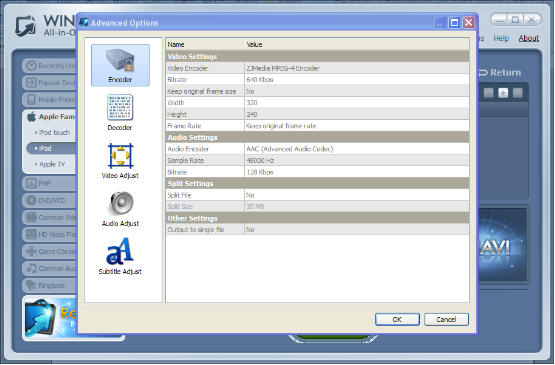This screenshot has height=365, width=555.
Task: Click the Sample Rate name cell
Action: tap(205, 160)
